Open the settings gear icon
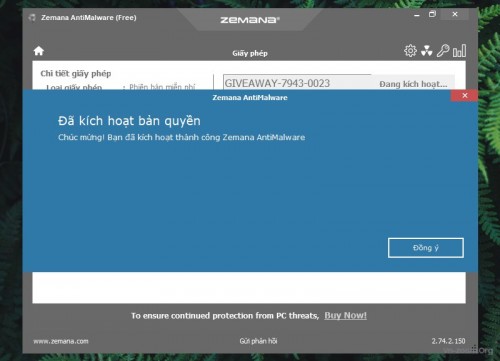 [x=410, y=51]
